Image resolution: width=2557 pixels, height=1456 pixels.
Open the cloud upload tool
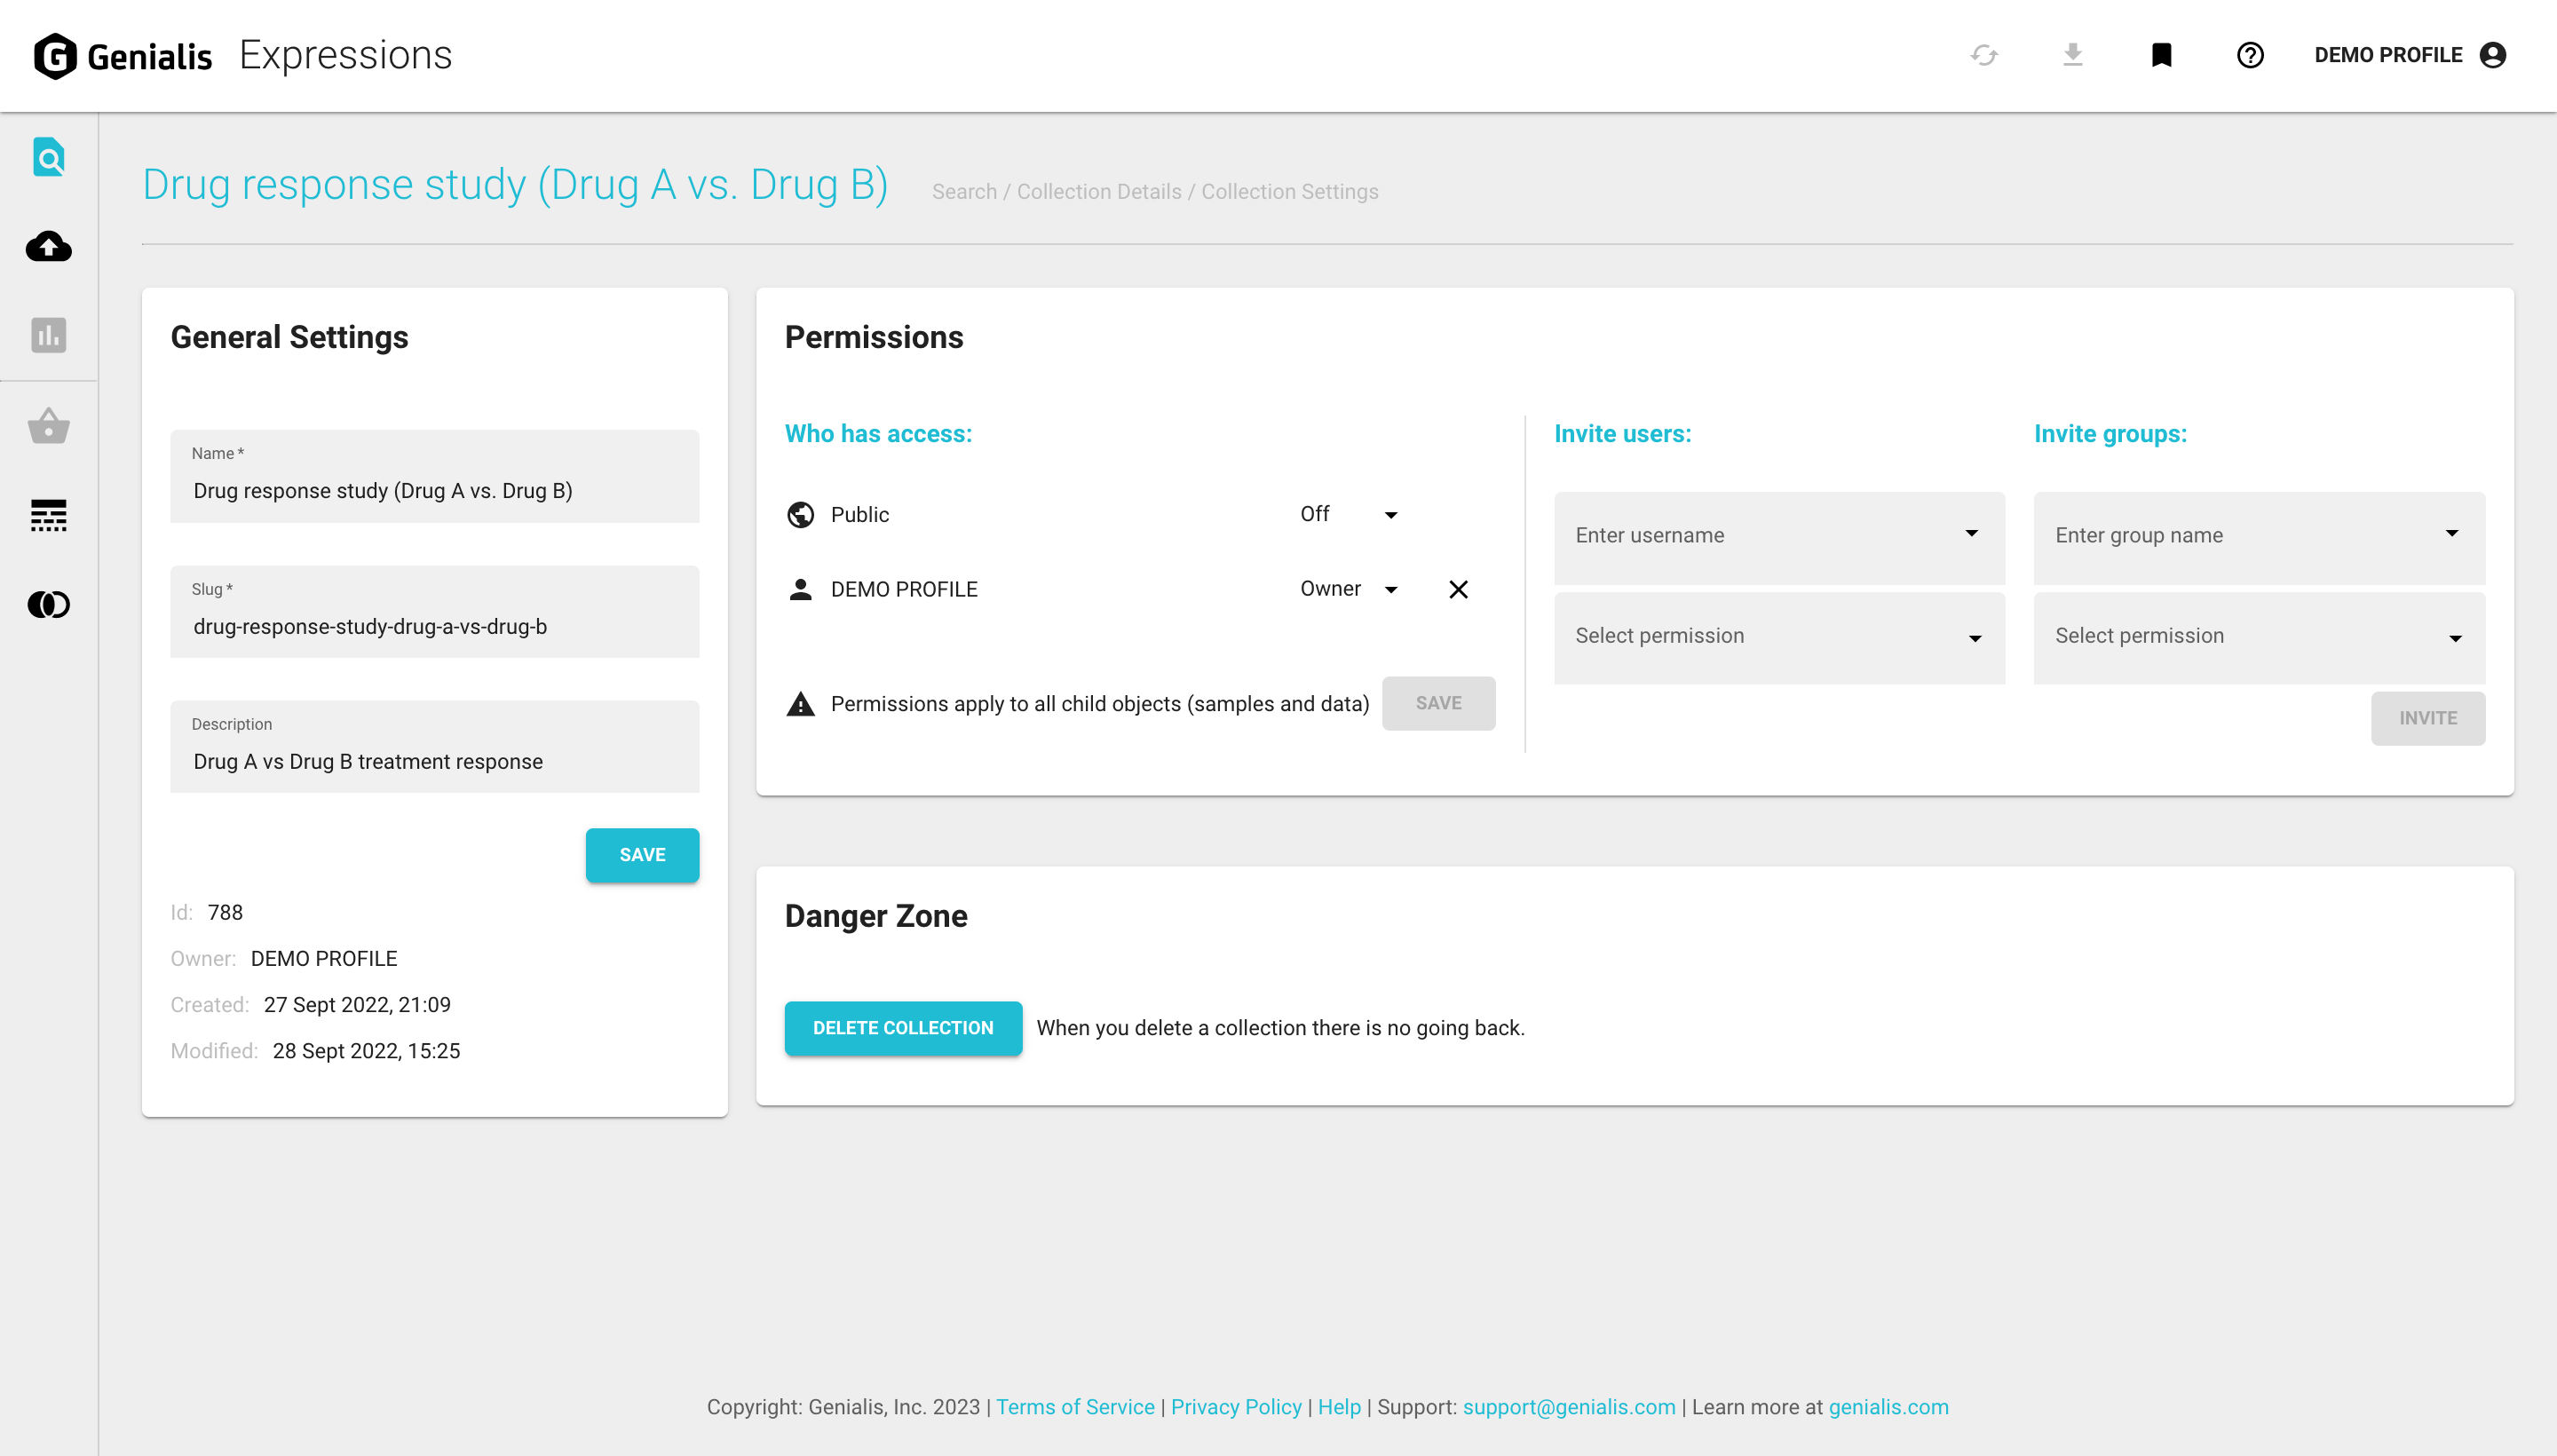point(48,247)
